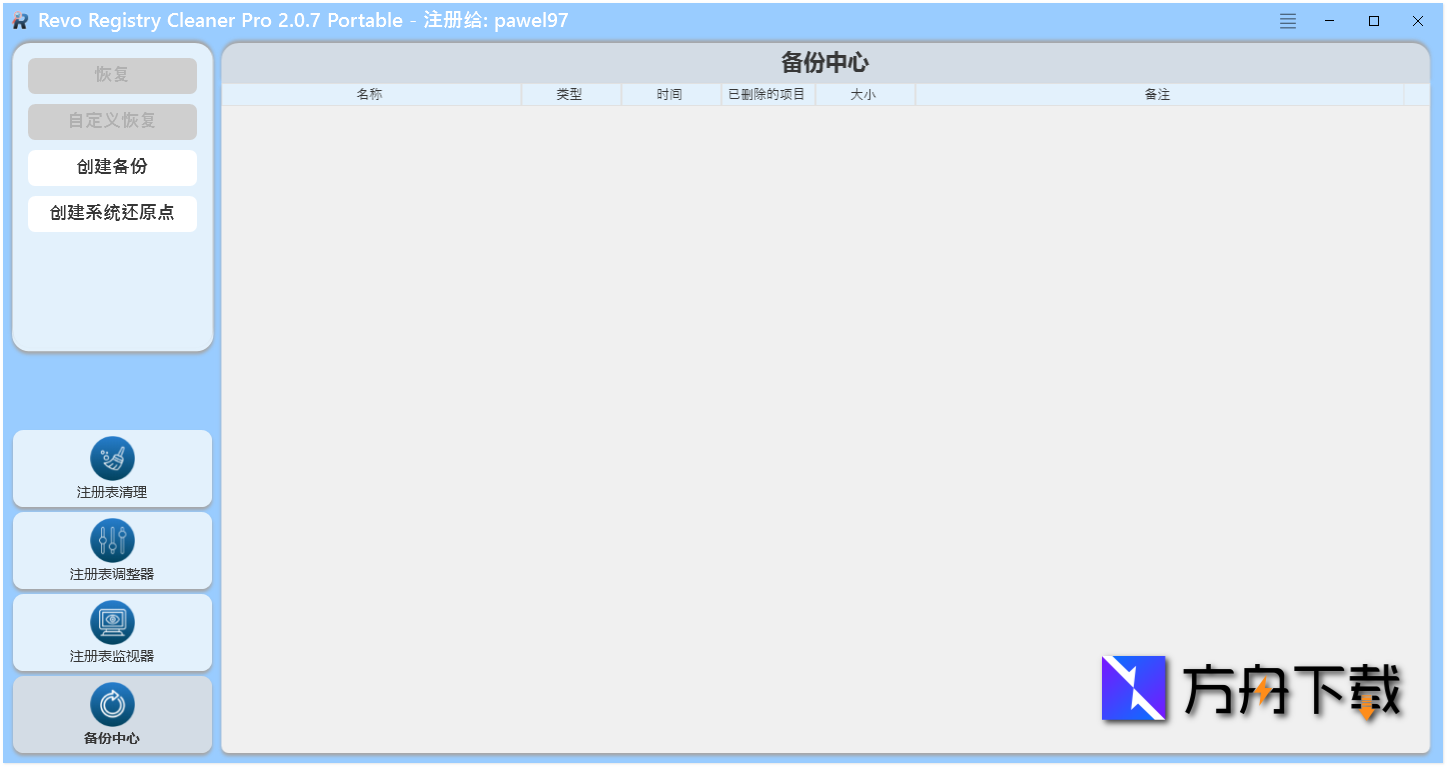Sort by the 已删除的项目 column

(x=768, y=94)
